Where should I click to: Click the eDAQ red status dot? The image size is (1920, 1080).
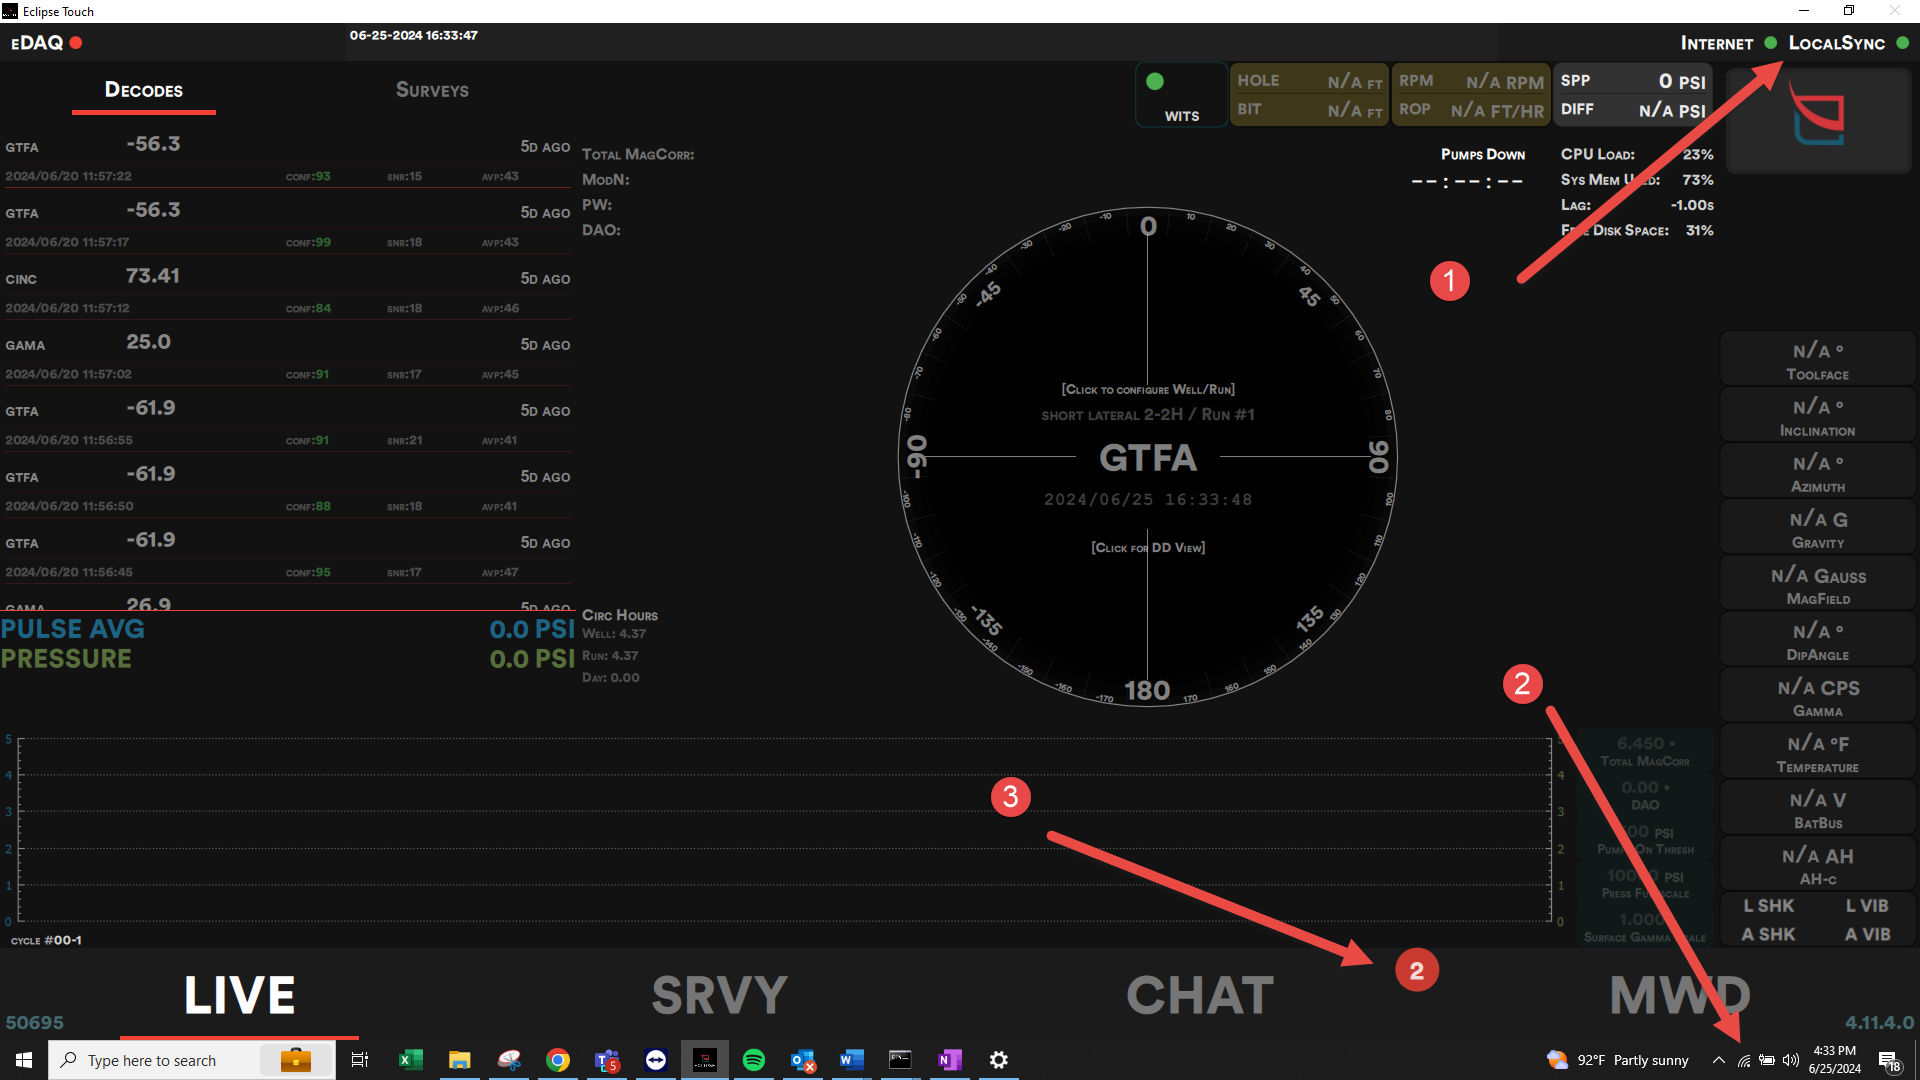76,43
